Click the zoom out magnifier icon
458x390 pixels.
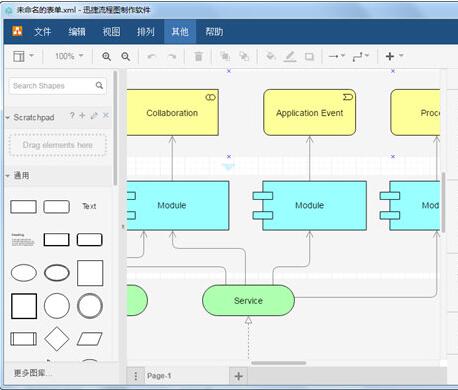coord(126,56)
